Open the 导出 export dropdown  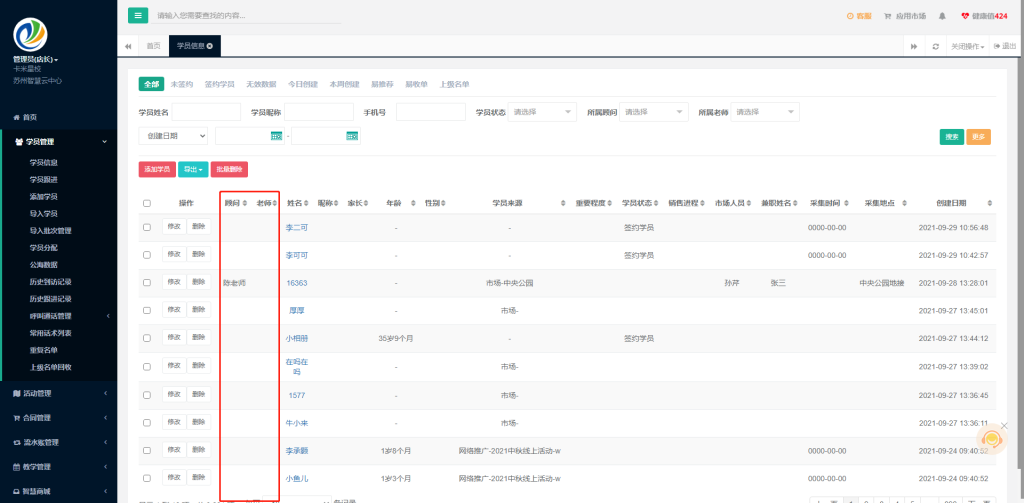tap(193, 169)
